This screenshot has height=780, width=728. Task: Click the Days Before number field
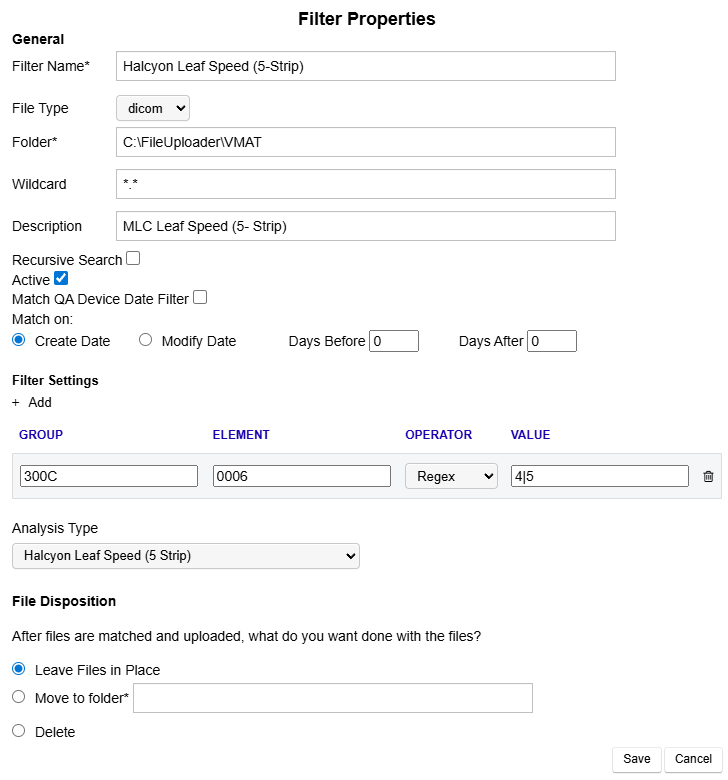(393, 341)
